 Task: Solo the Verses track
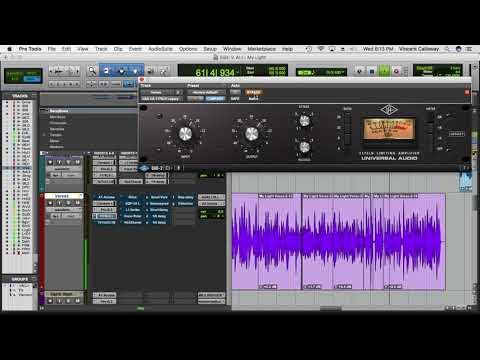(68, 203)
